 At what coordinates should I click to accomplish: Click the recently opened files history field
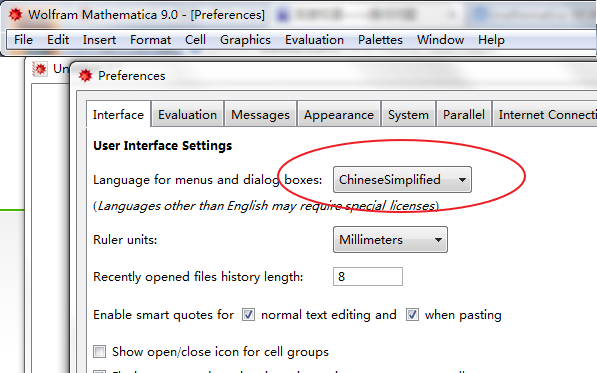click(368, 276)
